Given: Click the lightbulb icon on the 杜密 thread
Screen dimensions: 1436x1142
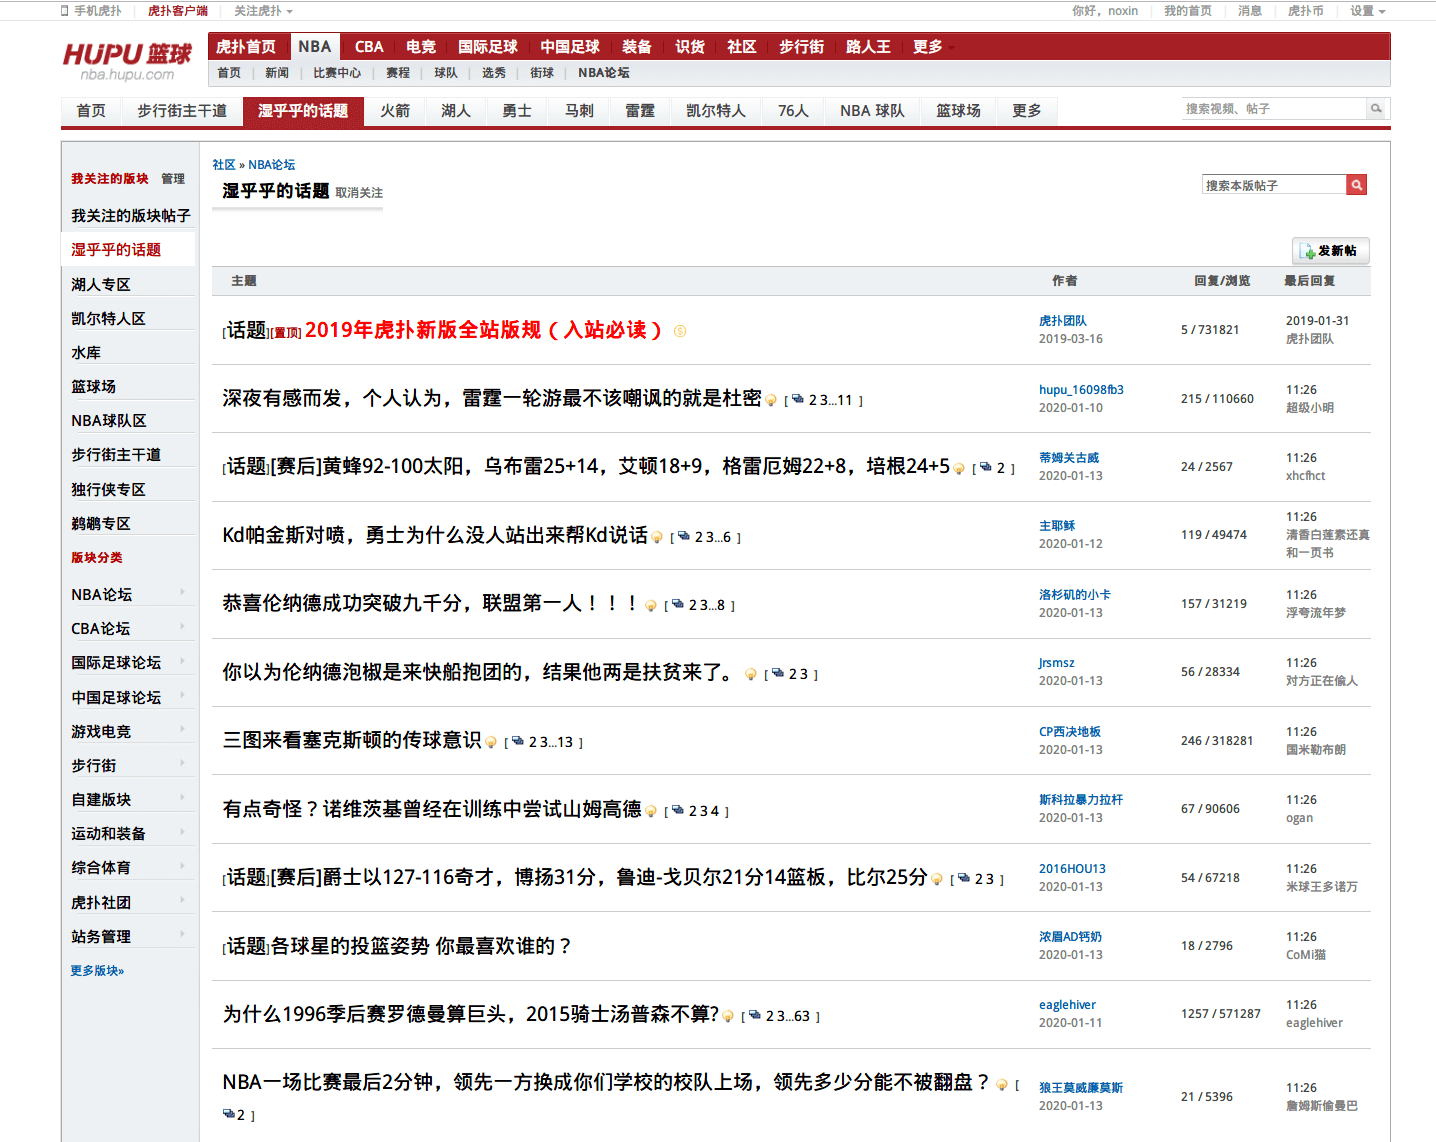Looking at the screenshot, I should (771, 399).
